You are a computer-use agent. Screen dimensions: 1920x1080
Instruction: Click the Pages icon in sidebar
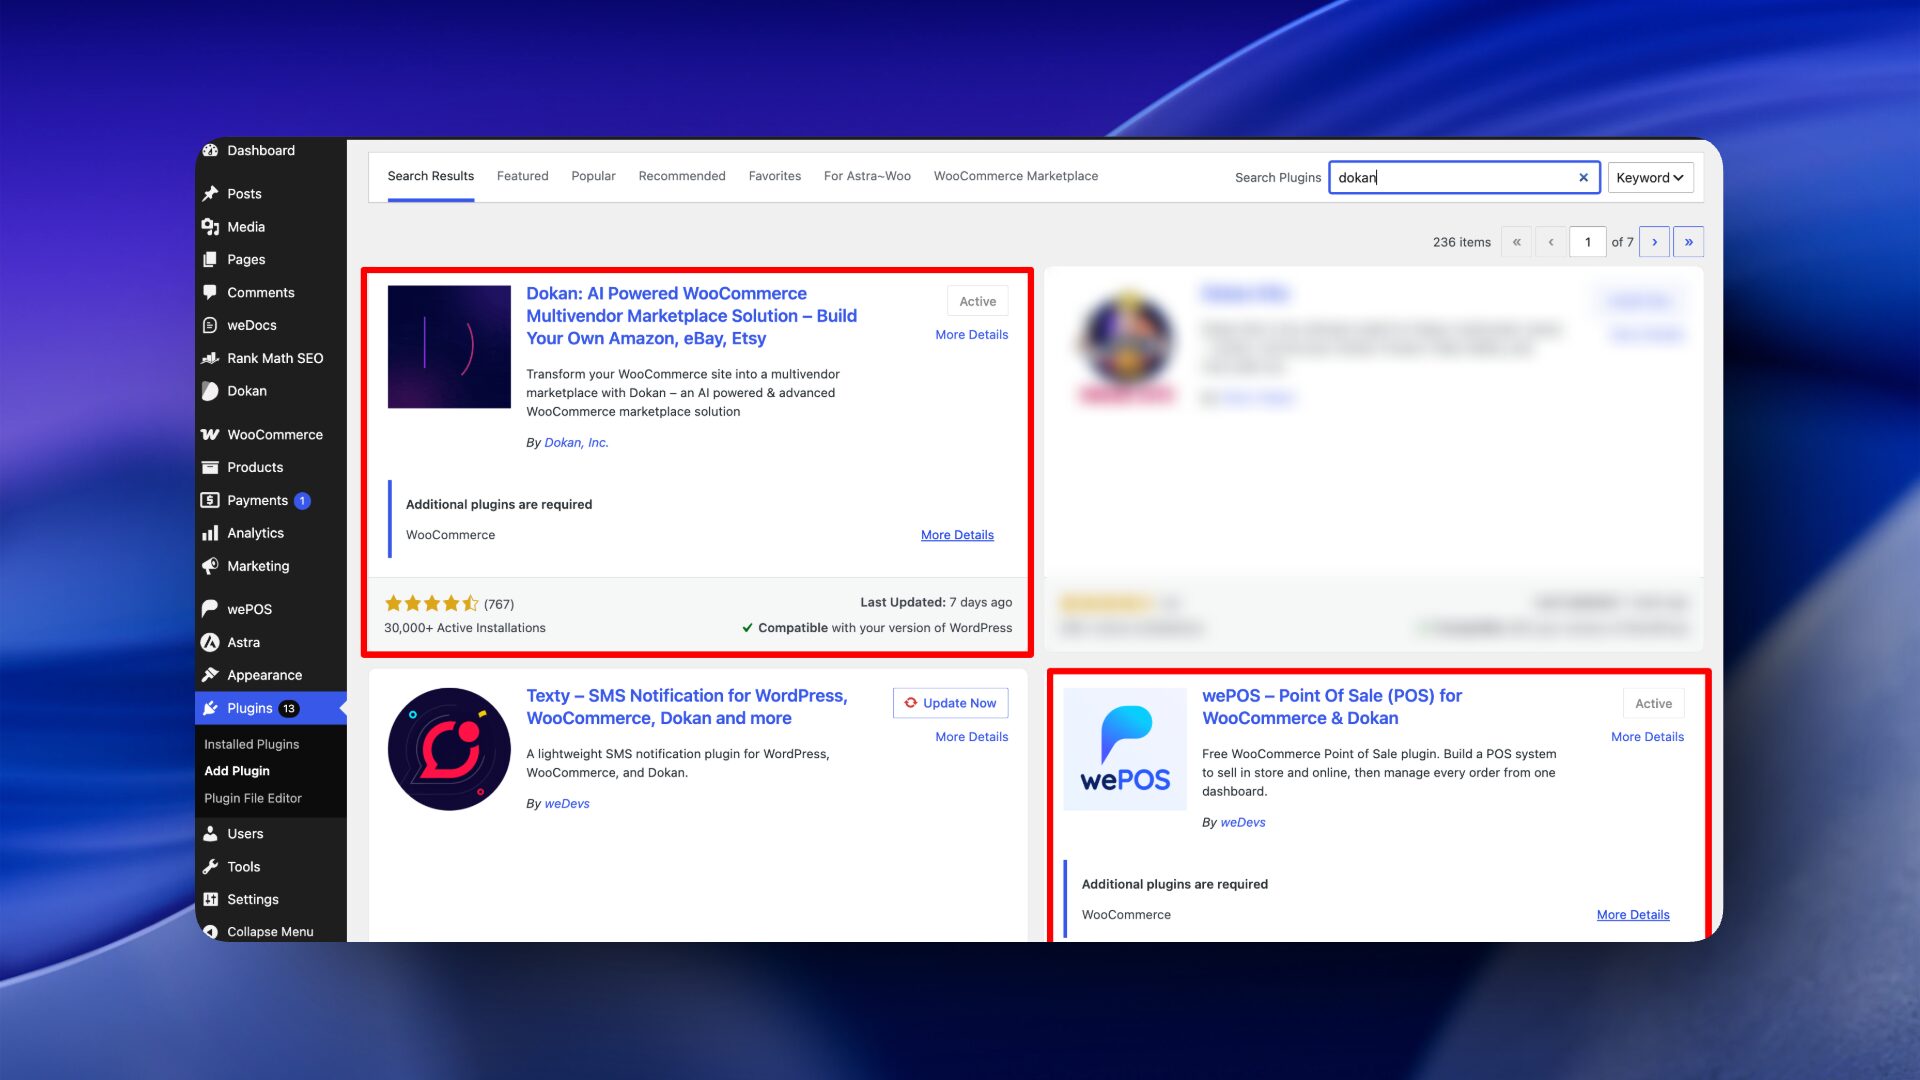210,260
